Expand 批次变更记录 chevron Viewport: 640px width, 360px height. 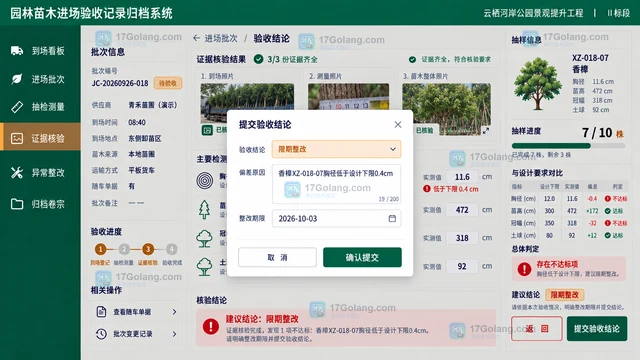tap(174, 334)
